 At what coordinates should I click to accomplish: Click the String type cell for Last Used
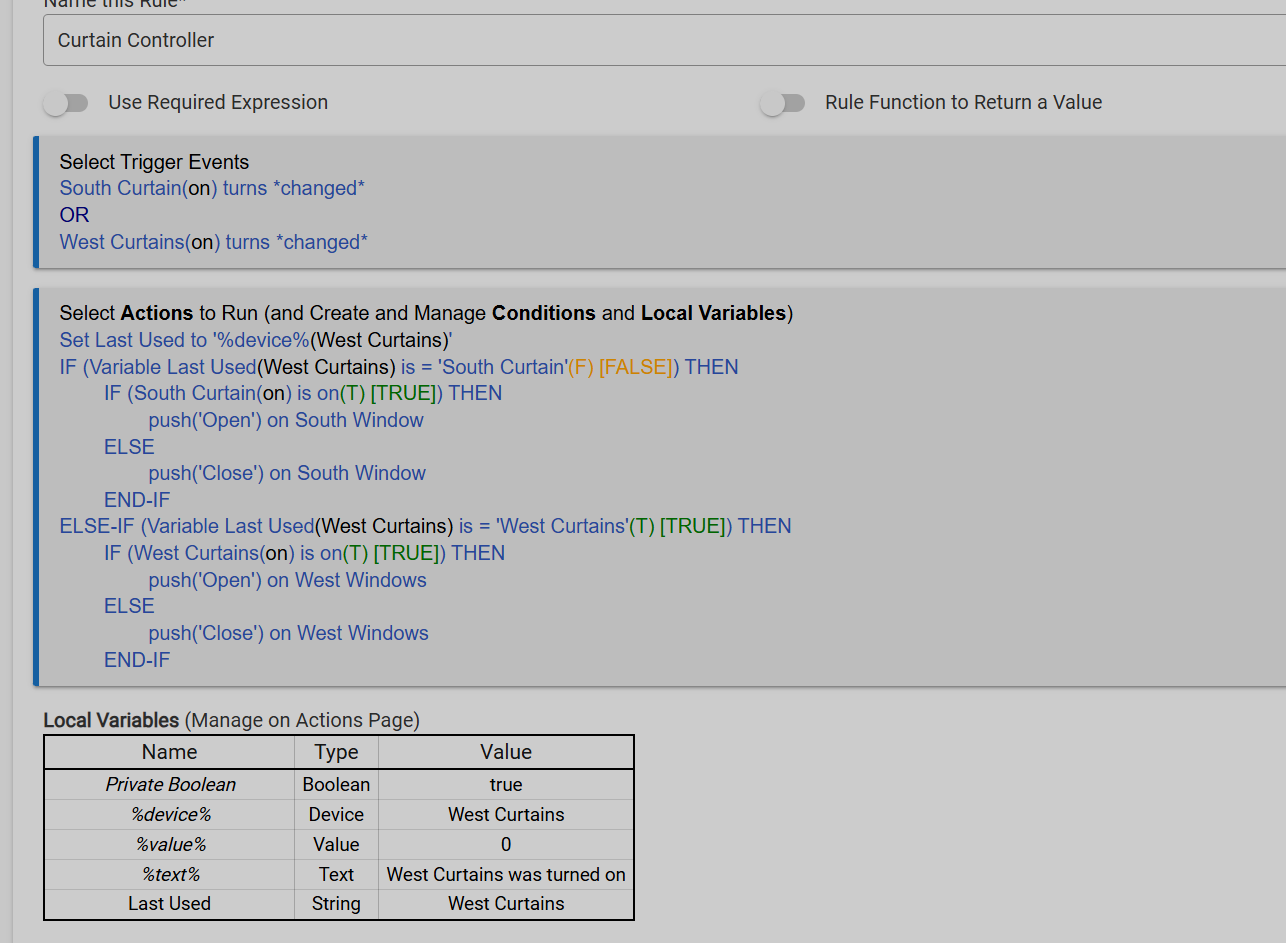click(x=336, y=904)
